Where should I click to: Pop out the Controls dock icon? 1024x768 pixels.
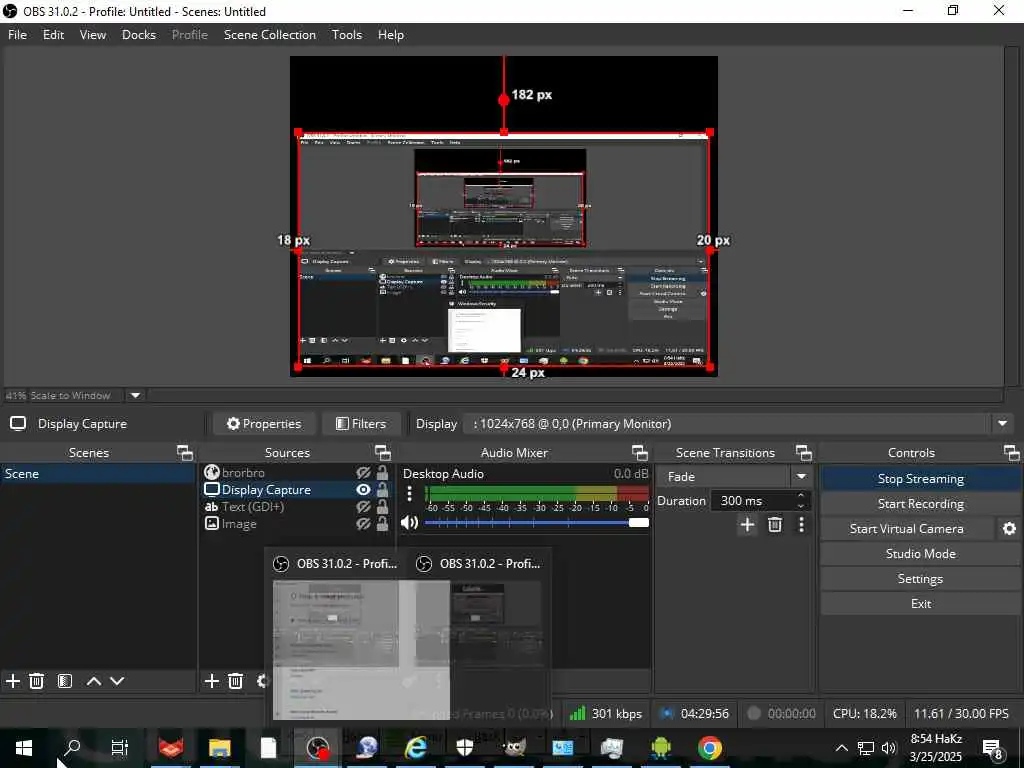pyautogui.click(x=1012, y=453)
